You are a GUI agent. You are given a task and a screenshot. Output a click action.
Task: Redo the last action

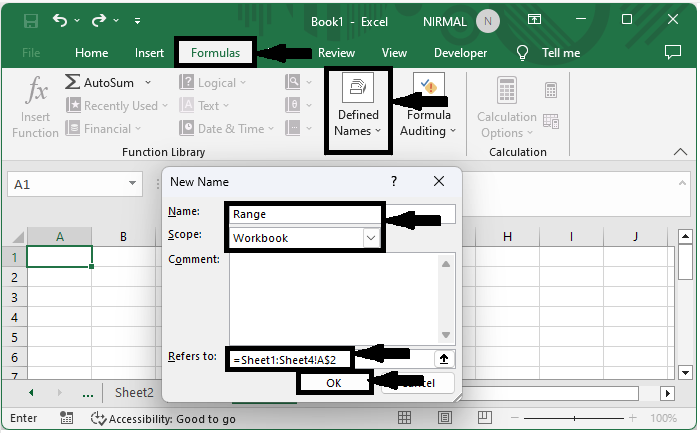point(99,20)
